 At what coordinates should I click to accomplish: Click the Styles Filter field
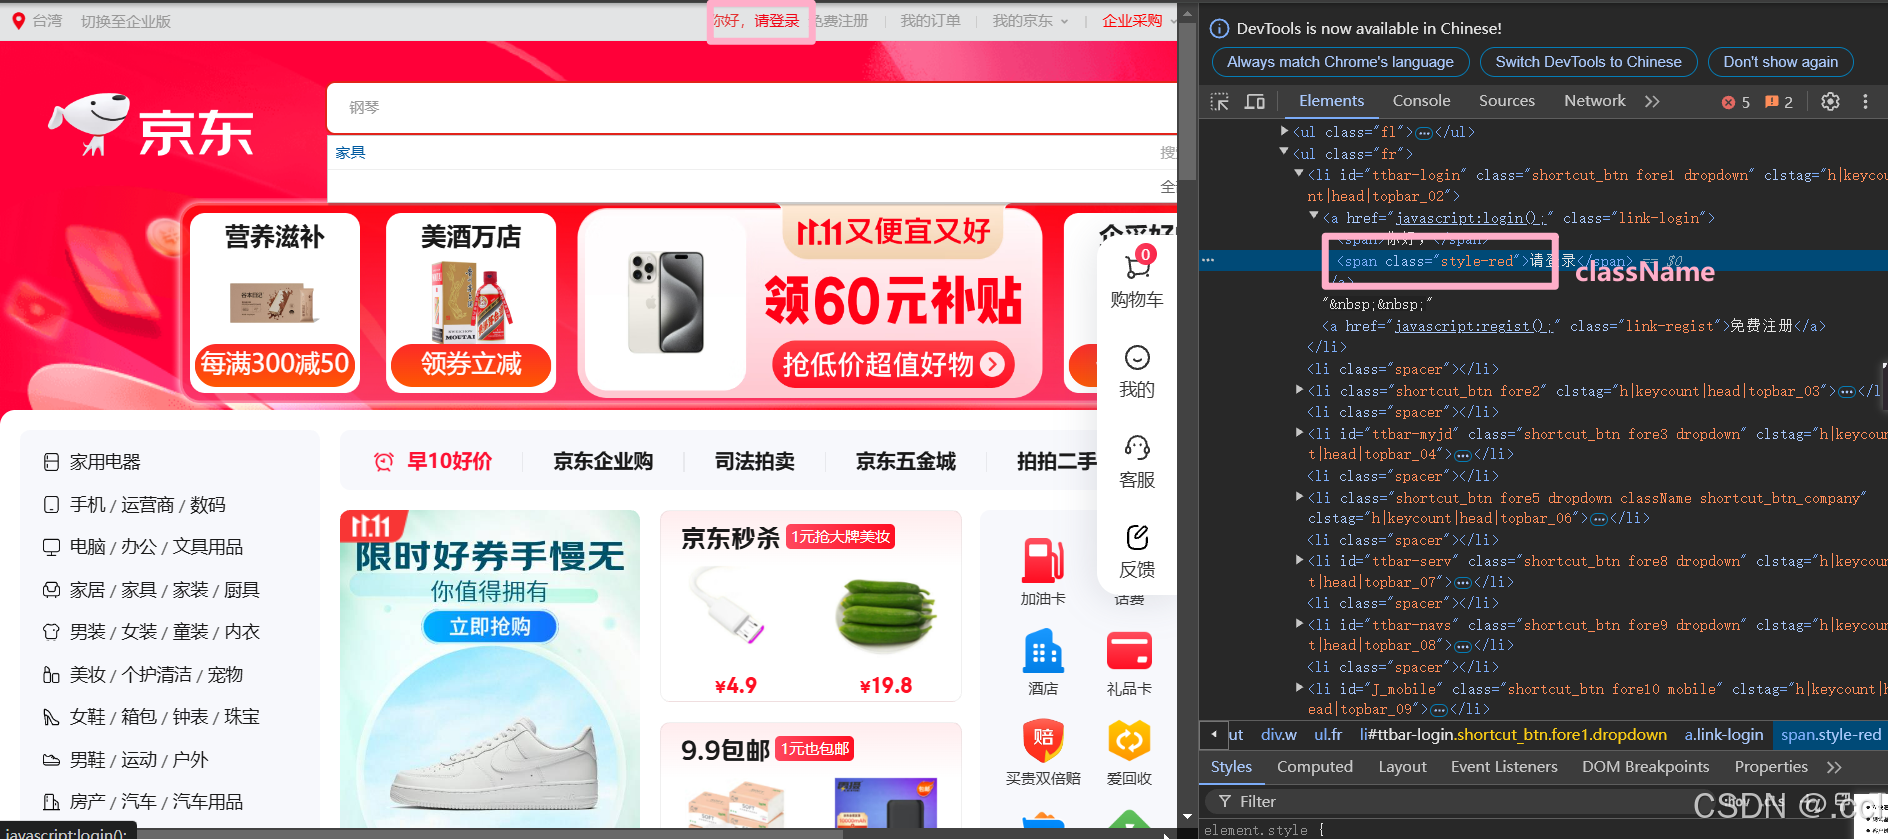pyautogui.click(x=1450, y=801)
